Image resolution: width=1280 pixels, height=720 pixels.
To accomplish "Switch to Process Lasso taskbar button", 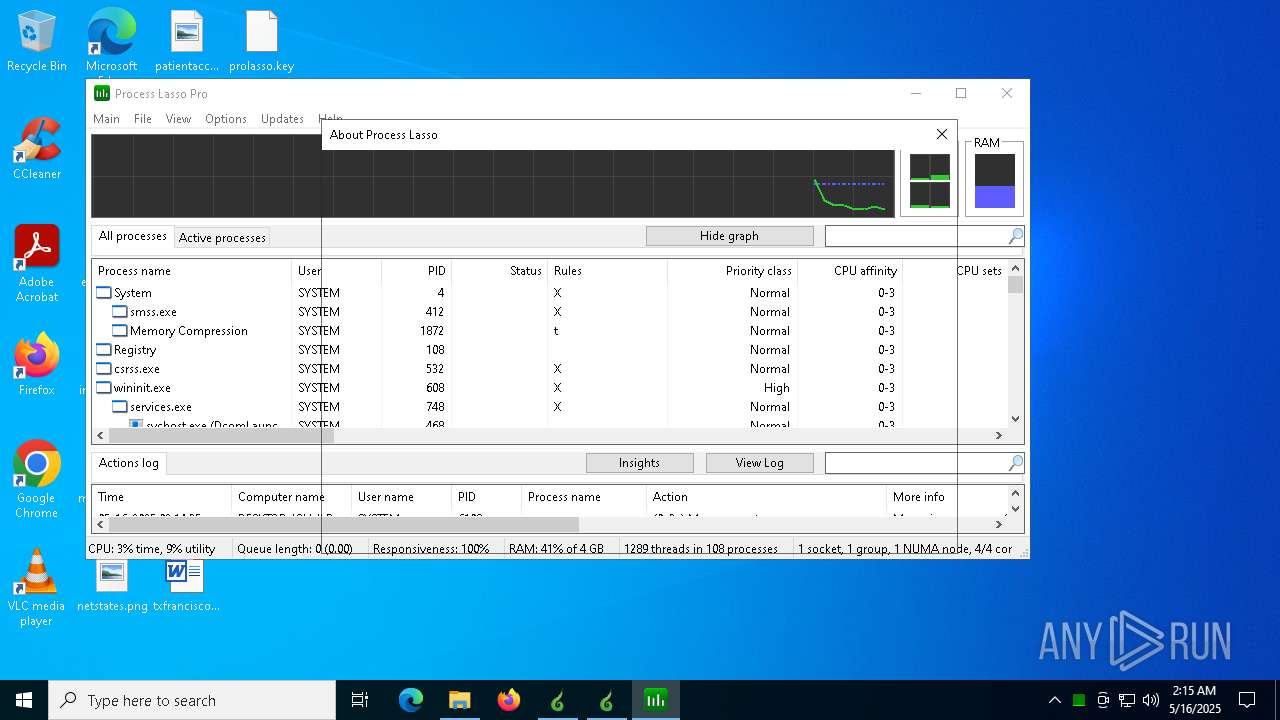I will (655, 700).
